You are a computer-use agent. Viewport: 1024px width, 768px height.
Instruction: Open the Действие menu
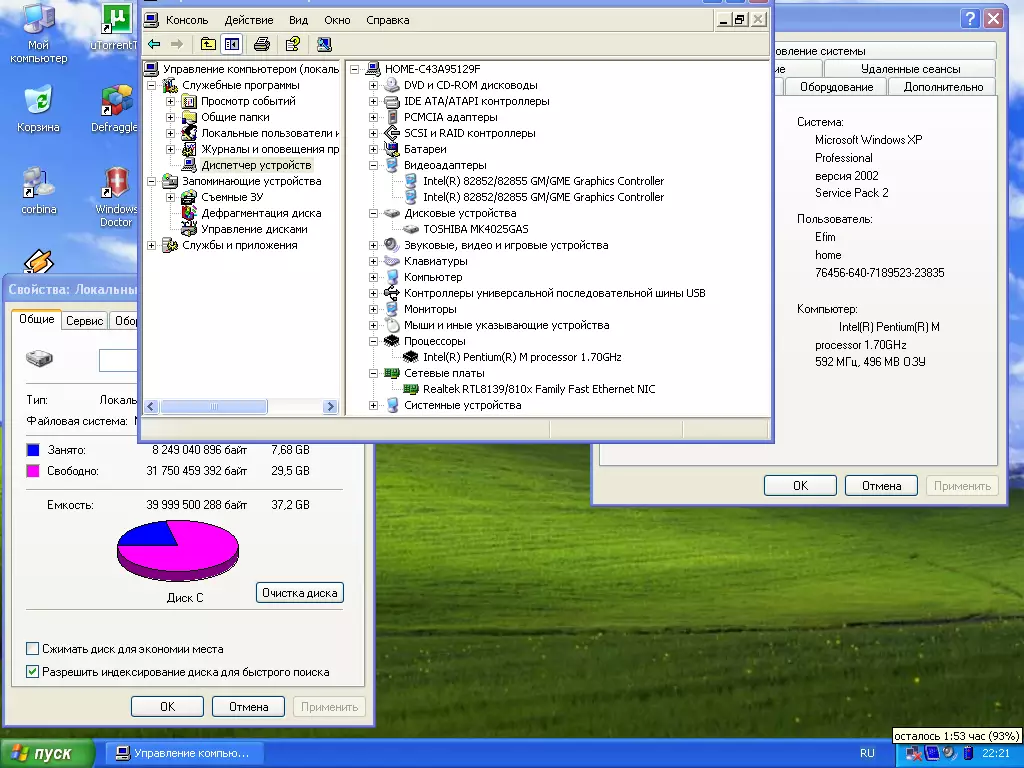(249, 19)
